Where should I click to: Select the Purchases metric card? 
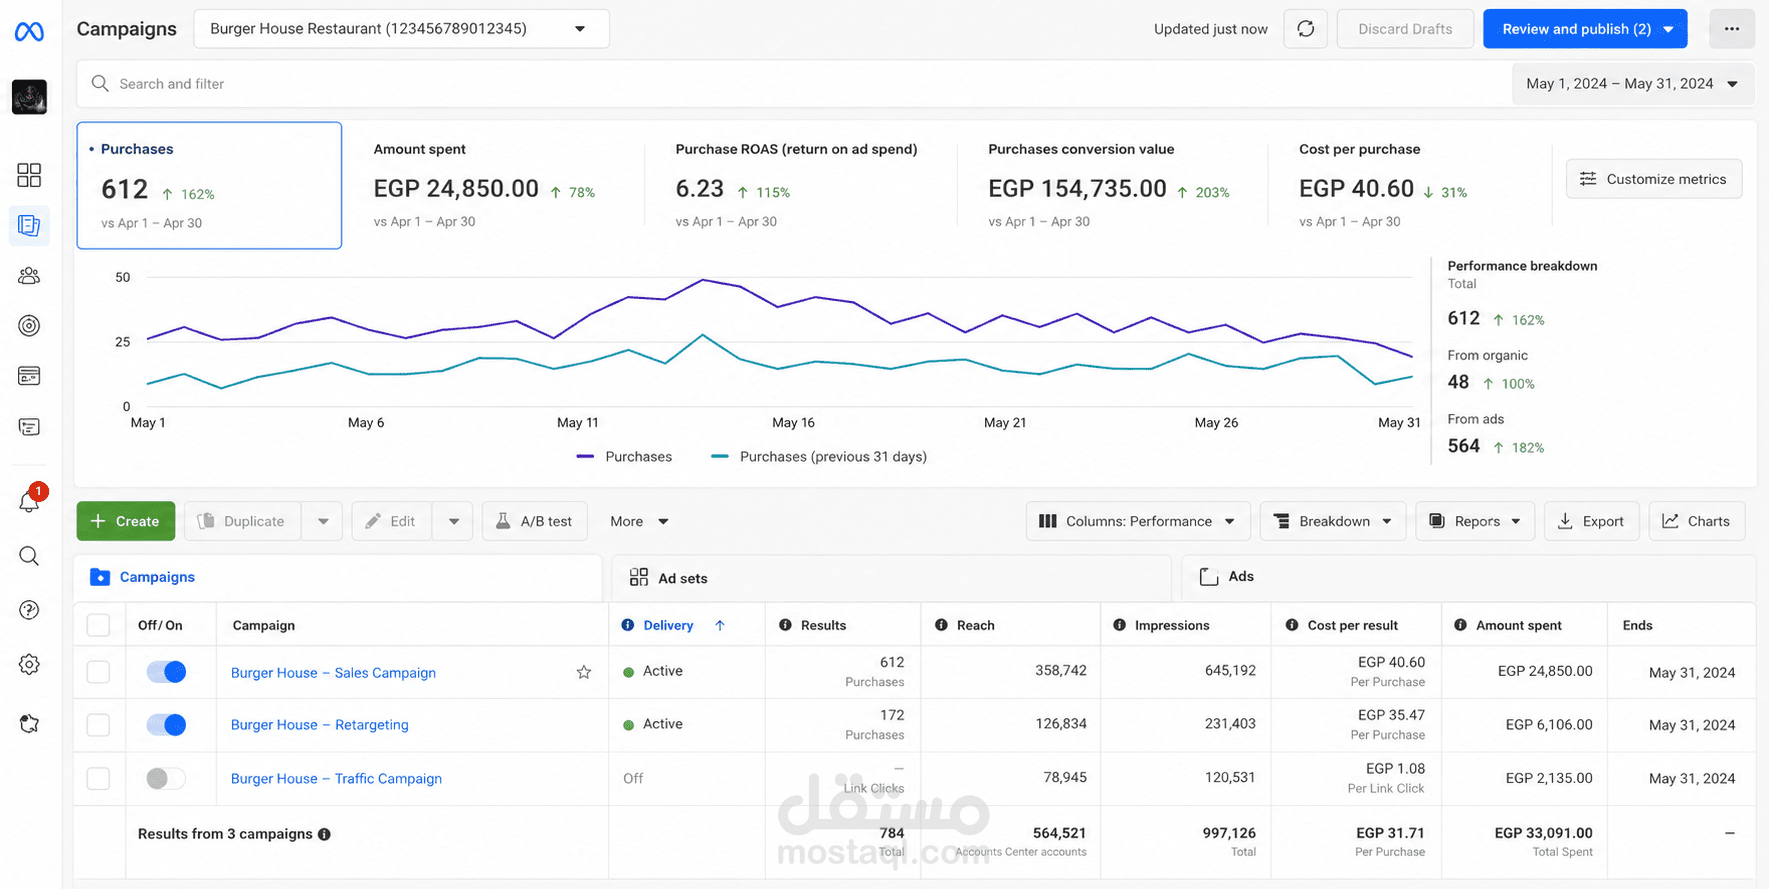pyautogui.click(x=209, y=185)
